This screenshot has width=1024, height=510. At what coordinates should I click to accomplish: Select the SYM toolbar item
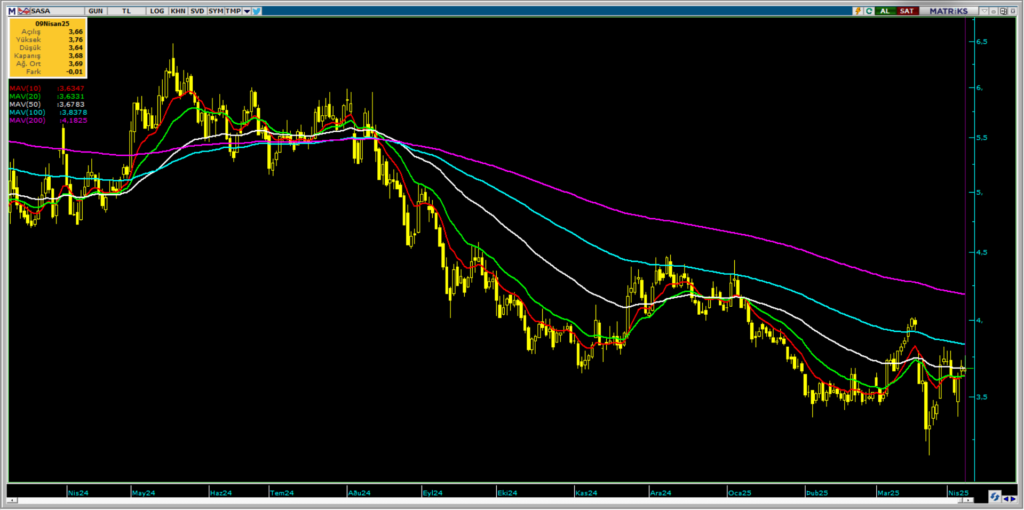pyautogui.click(x=214, y=10)
